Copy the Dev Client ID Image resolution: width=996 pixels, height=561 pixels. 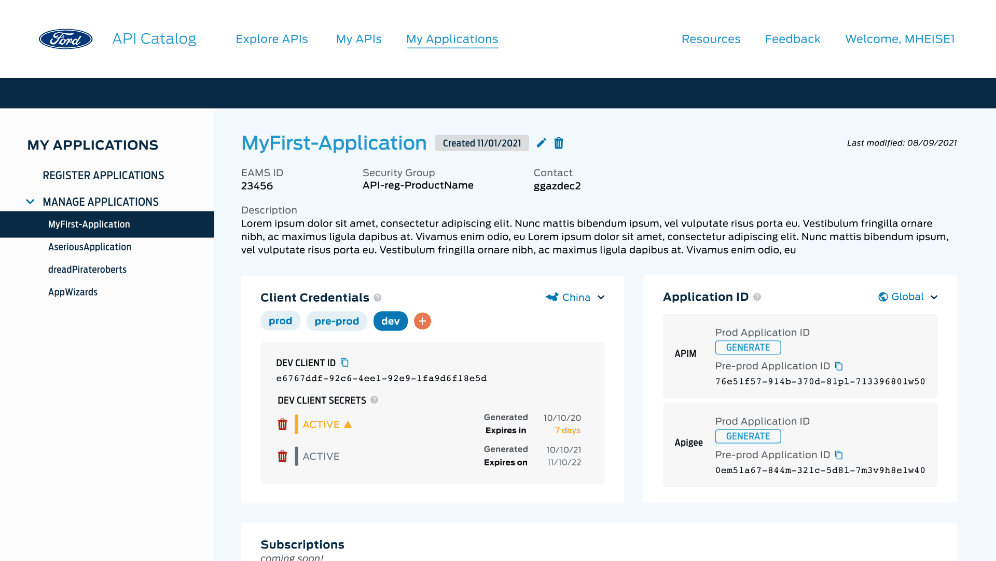[x=345, y=362]
